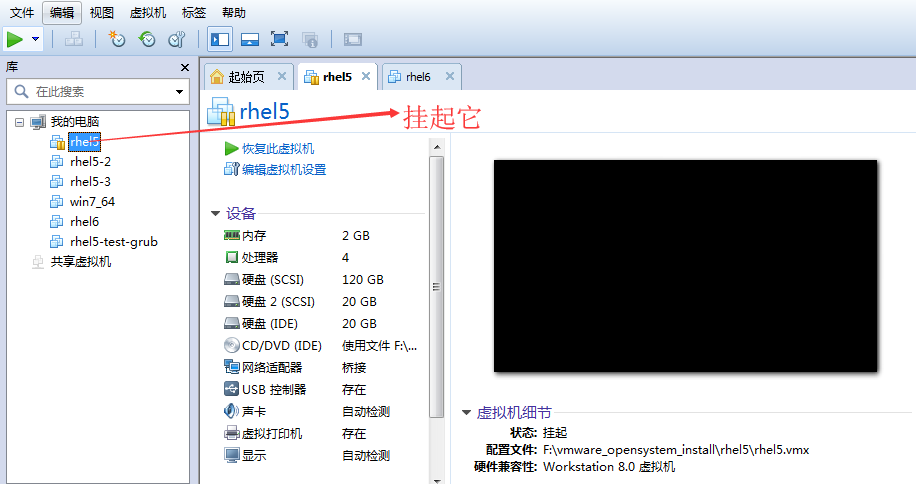The image size is (916, 484).
Task: Click the 显示 display device icon
Action: pyautogui.click(x=232, y=455)
